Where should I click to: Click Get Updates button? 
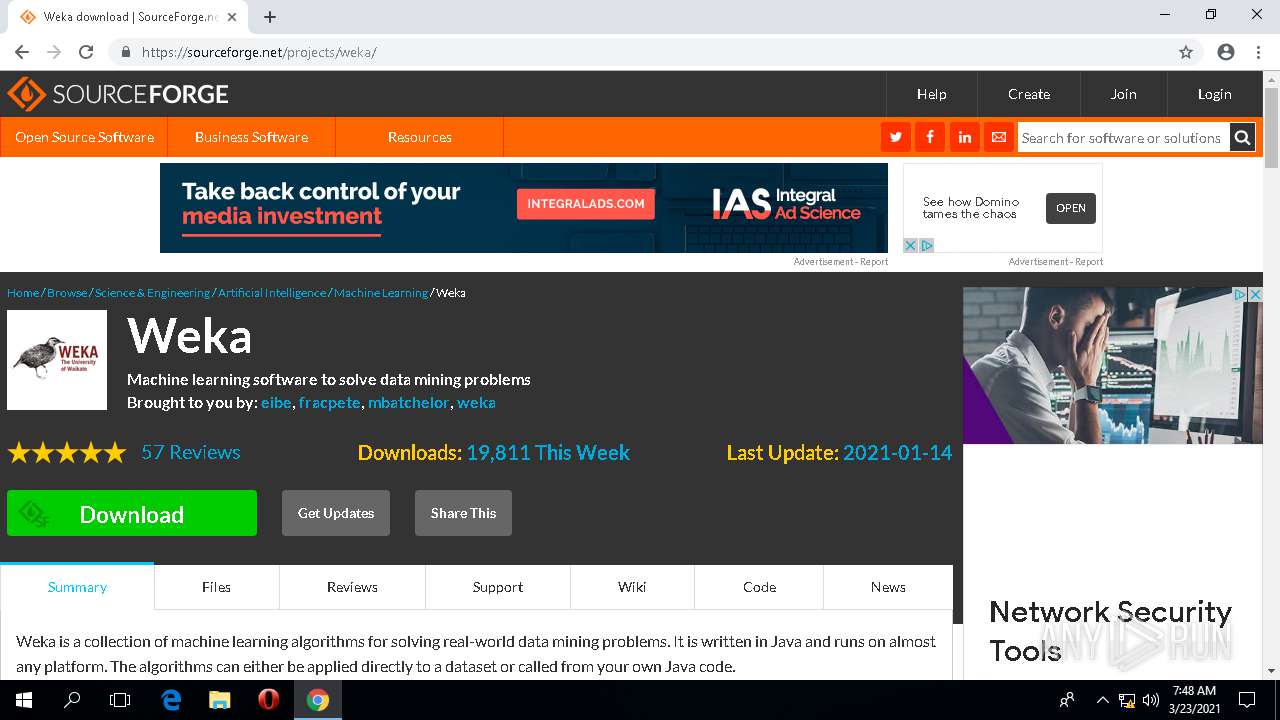coord(336,513)
